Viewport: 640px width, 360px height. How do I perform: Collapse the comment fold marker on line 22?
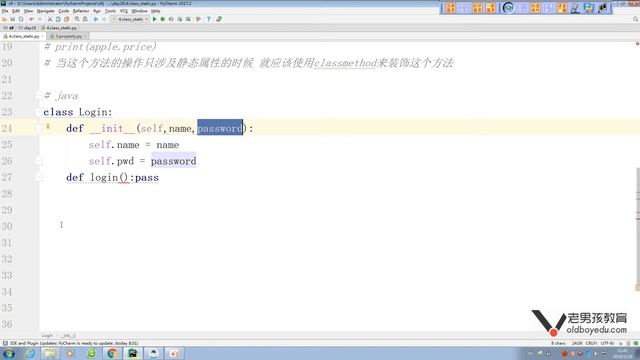coord(38,96)
